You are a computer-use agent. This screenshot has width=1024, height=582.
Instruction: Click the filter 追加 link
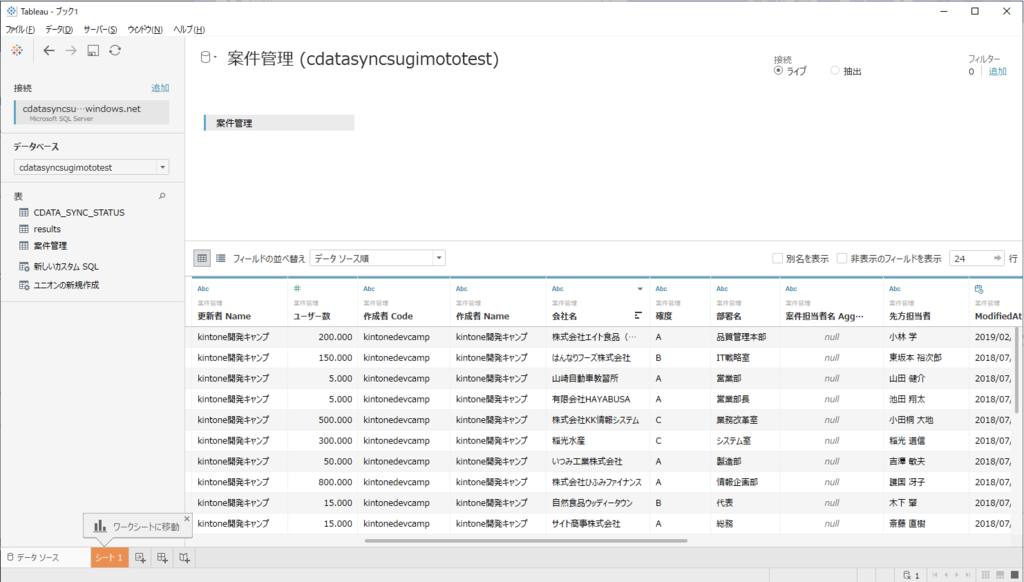tap(997, 72)
